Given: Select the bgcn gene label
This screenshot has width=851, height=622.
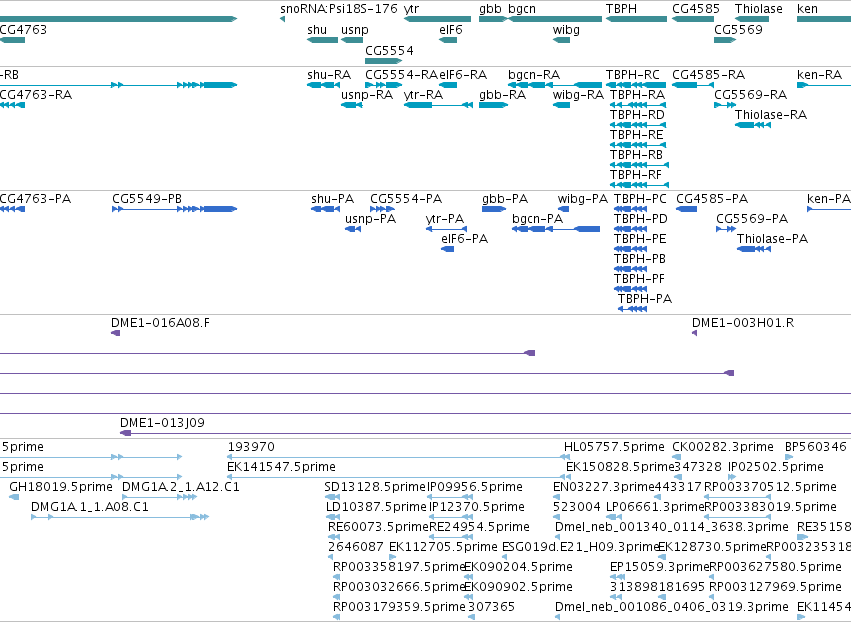Looking at the screenshot, I should click(x=522, y=9).
